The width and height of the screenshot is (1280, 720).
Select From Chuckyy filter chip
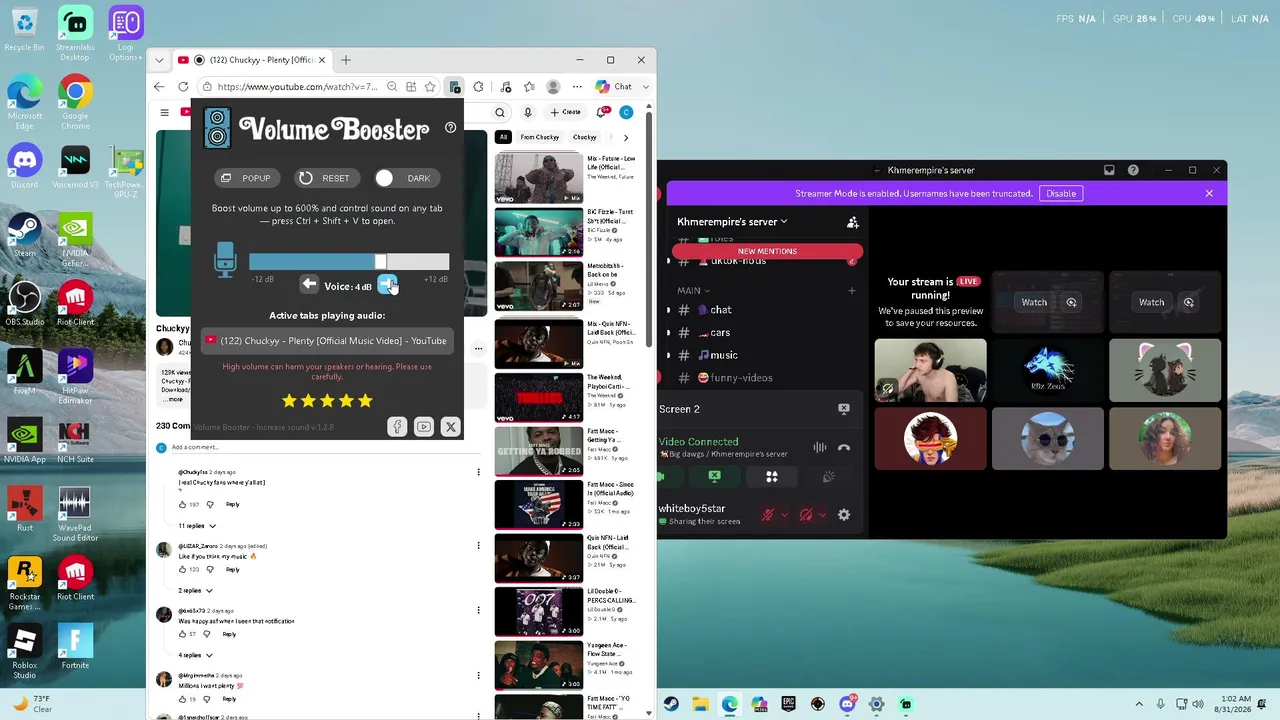540,137
